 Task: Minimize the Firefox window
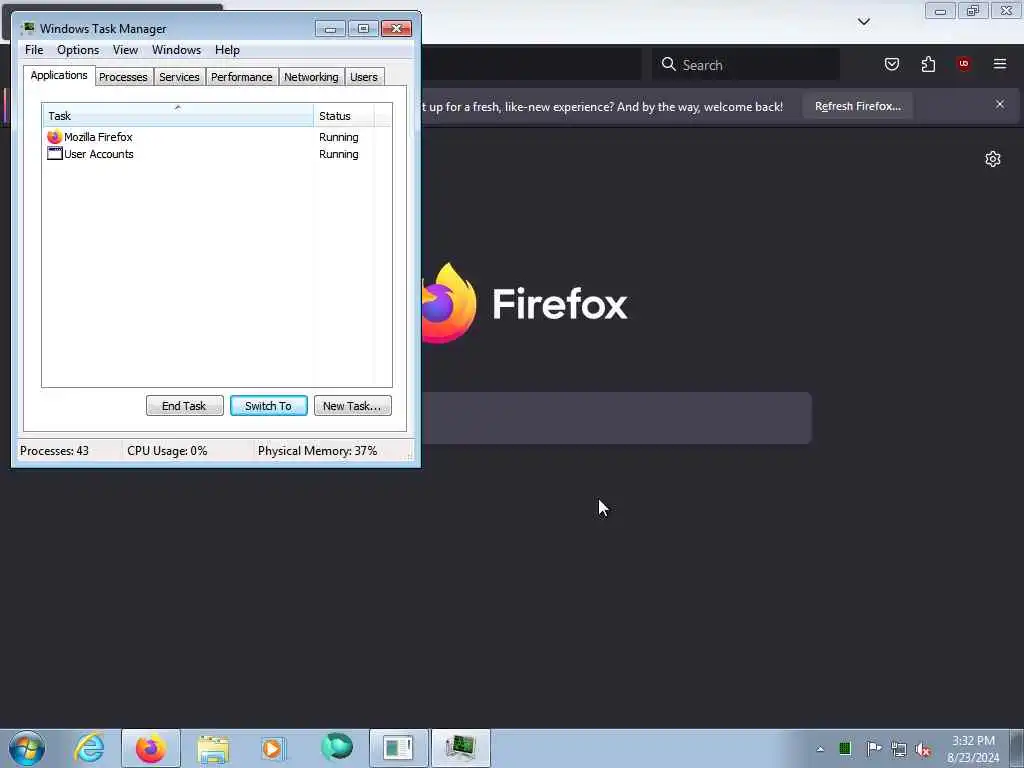click(940, 11)
